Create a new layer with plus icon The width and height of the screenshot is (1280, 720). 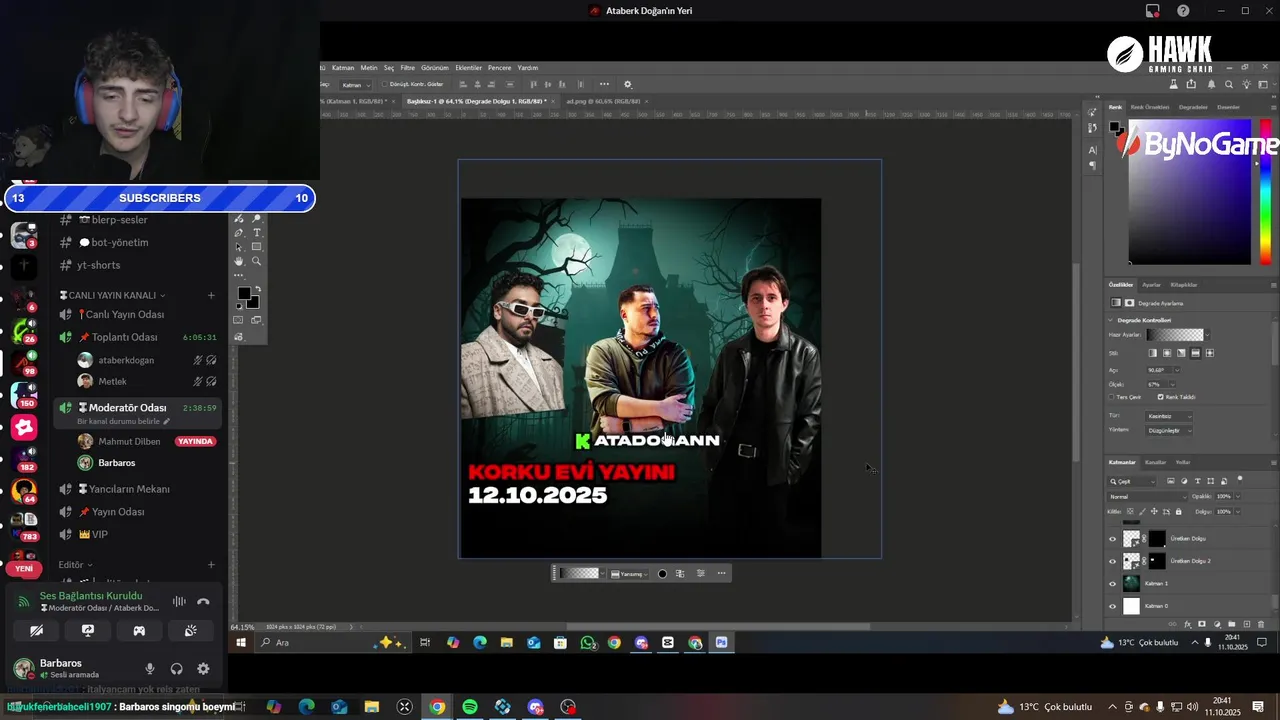[x=1246, y=624]
